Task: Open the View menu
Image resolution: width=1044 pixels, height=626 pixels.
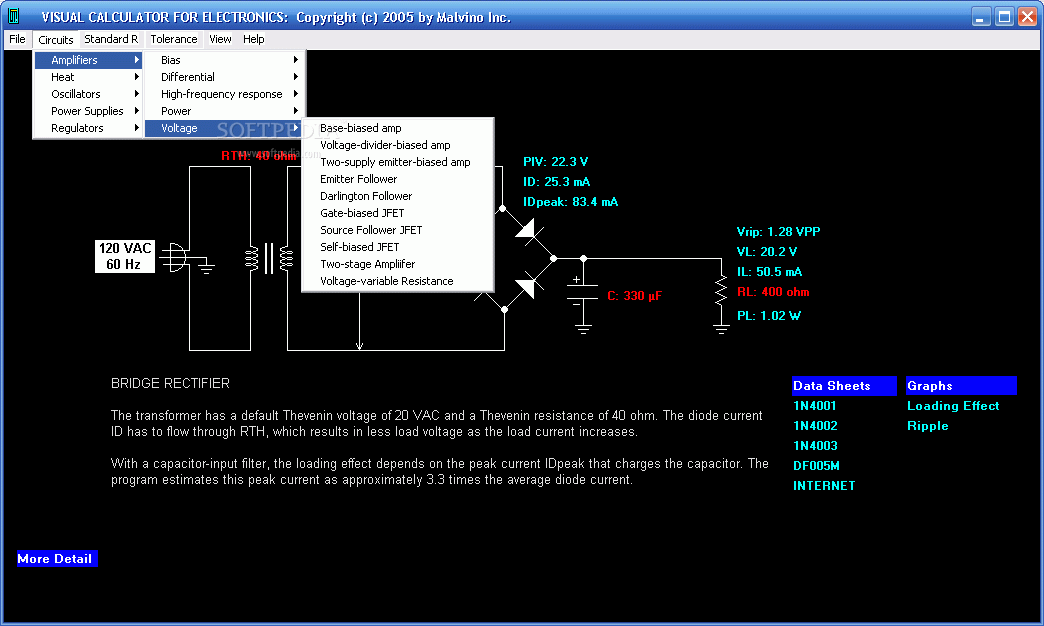Action: tap(220, 39)
